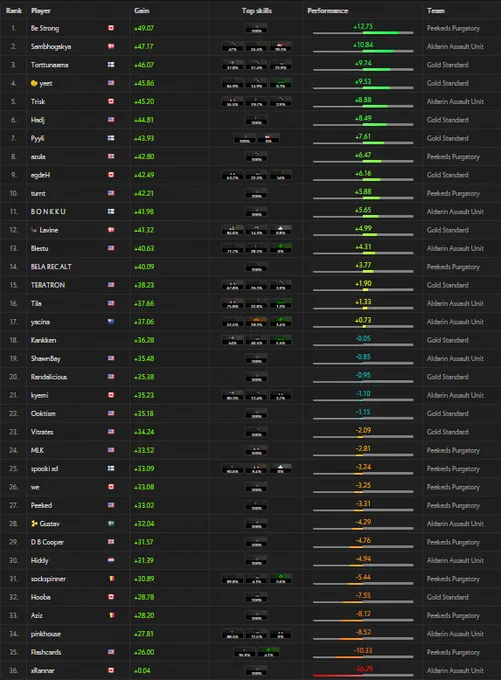The width and height of the screenshot is (501, 680).
Task: Click the flag icon beside Aziz
Action: [111, 615]
